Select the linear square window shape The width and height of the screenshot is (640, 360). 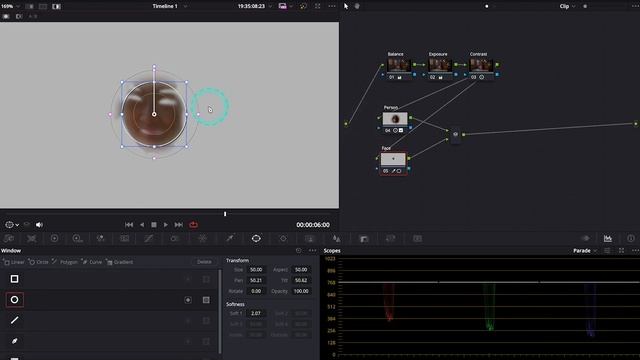click(14, 279)
